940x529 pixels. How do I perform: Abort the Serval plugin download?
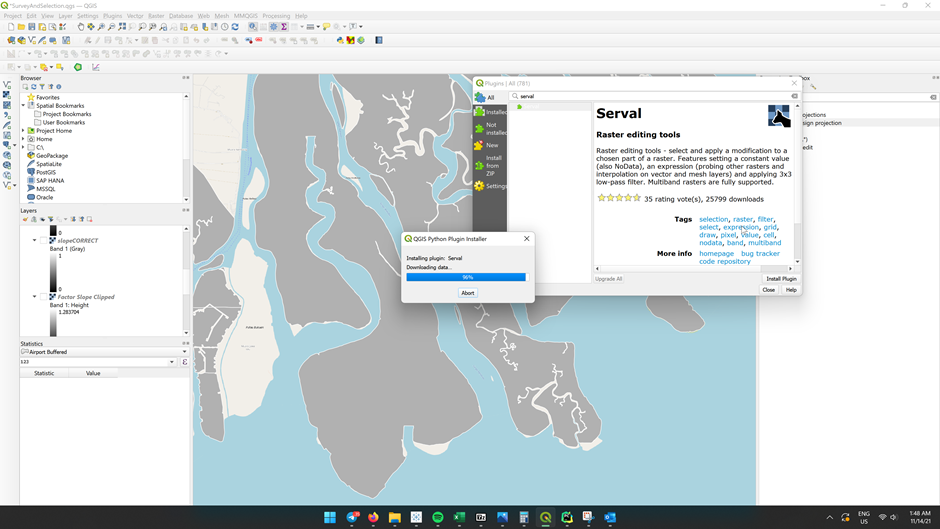pyautogui.click(x=467, y=293)
